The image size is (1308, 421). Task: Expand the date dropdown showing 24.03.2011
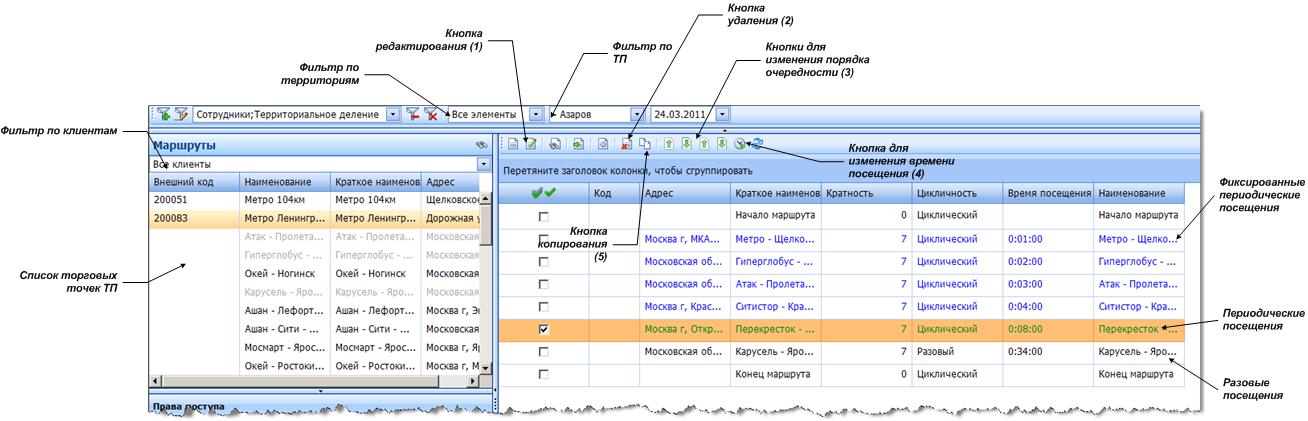click(722, 115)
